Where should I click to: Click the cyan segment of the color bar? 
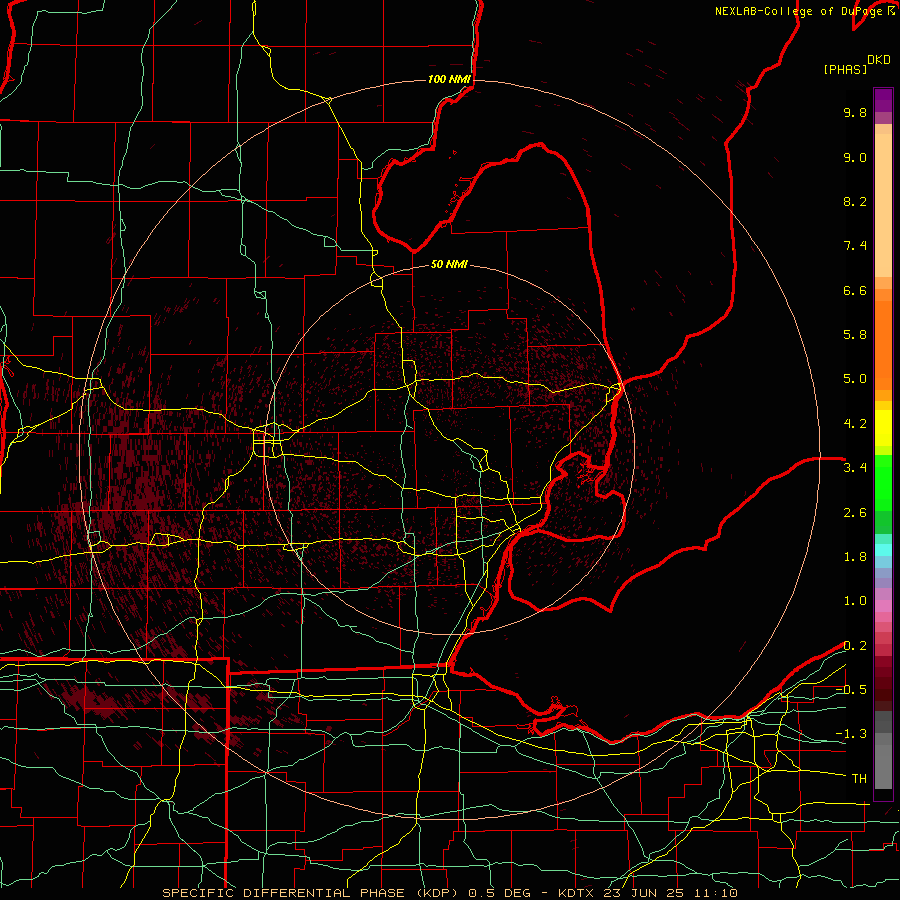coord(883,550)
